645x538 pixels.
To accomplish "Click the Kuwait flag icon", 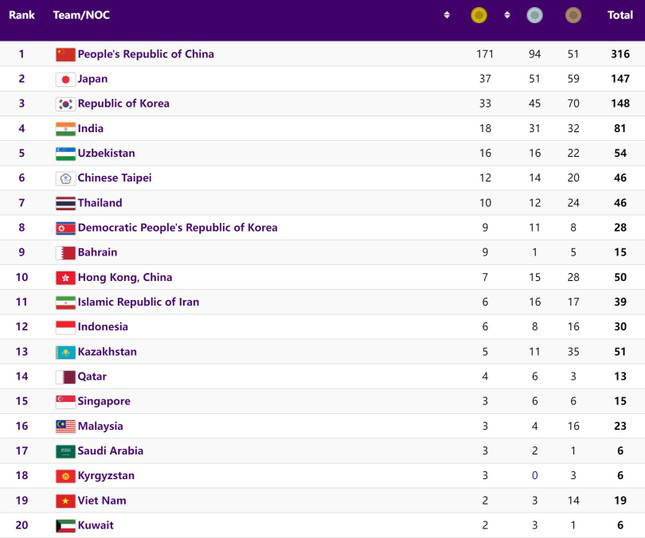I will (x=65, y=526).
